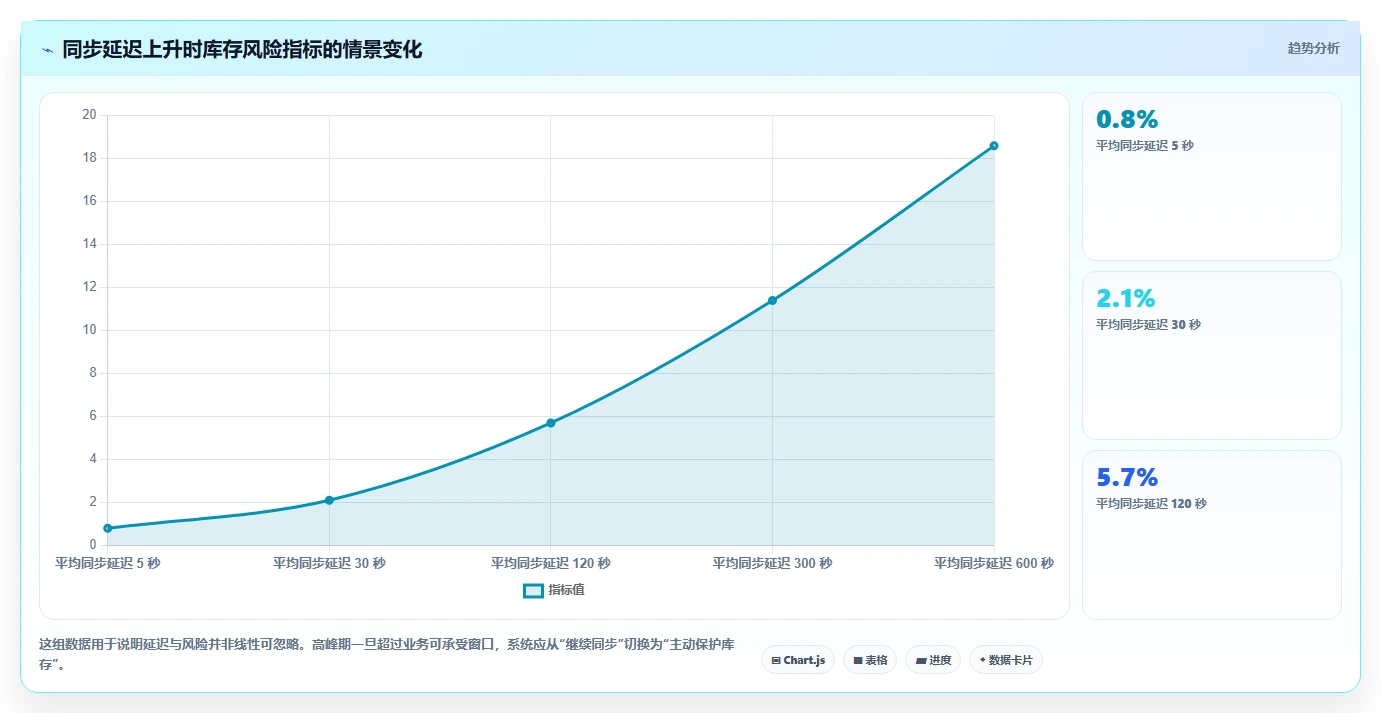The width and height of the screenshot is (1381, 713).
Task: Click the data point at 平均同步延迟 120 秒
Action: click(551, 423)
